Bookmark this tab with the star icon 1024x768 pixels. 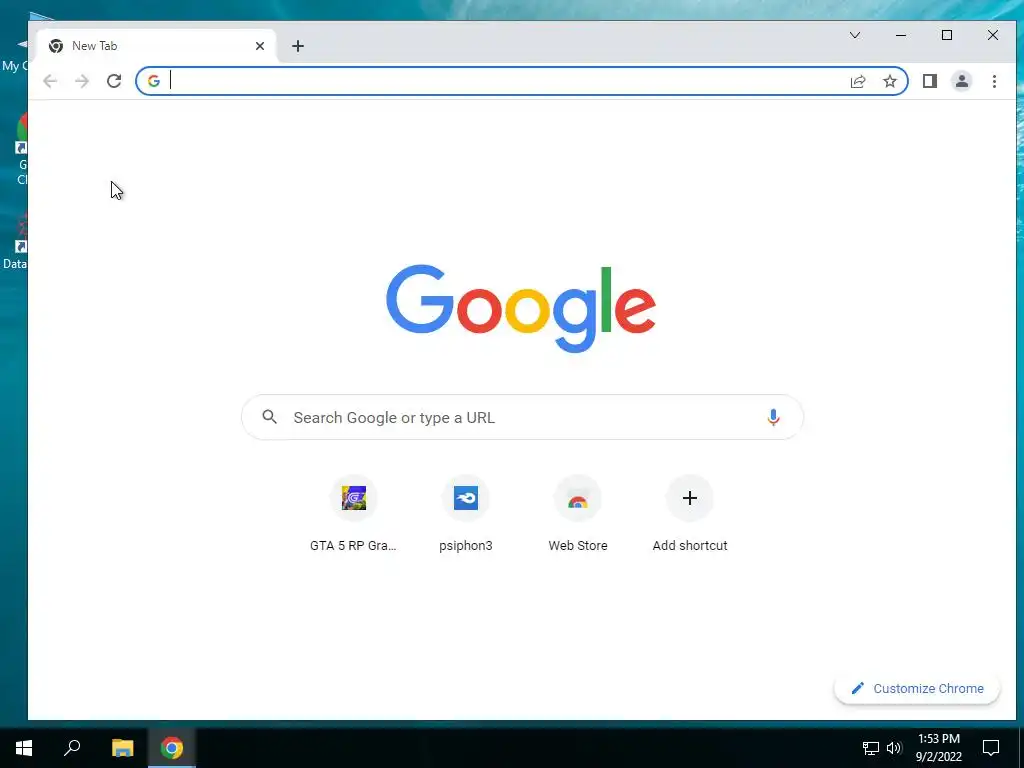pyautogui.click(x=889, y=81)
